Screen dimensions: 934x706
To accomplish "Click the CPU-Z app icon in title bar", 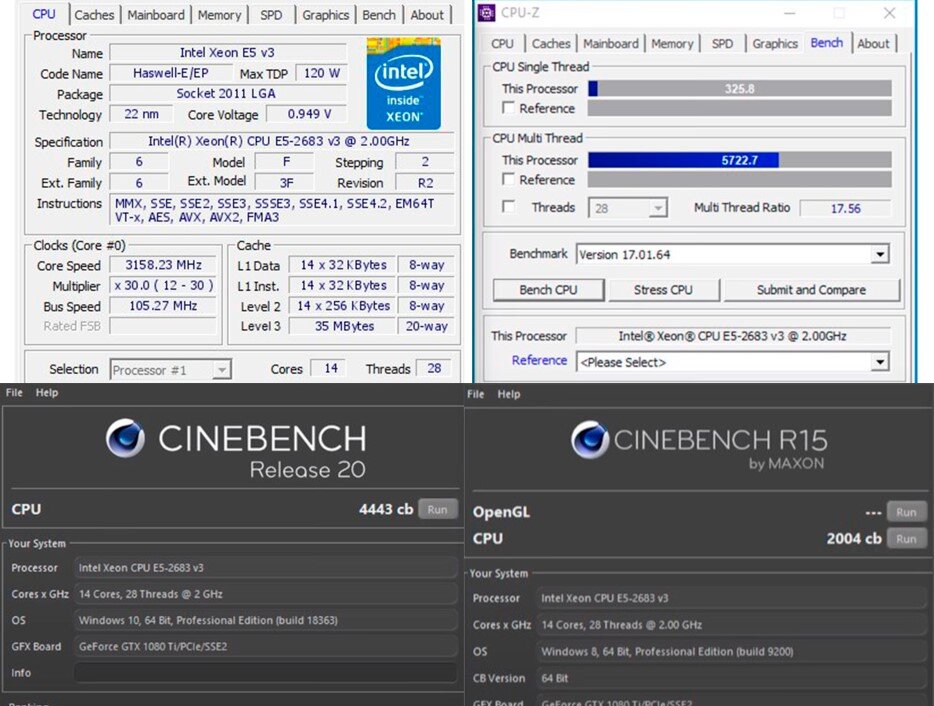I will (x=487, y=13).
